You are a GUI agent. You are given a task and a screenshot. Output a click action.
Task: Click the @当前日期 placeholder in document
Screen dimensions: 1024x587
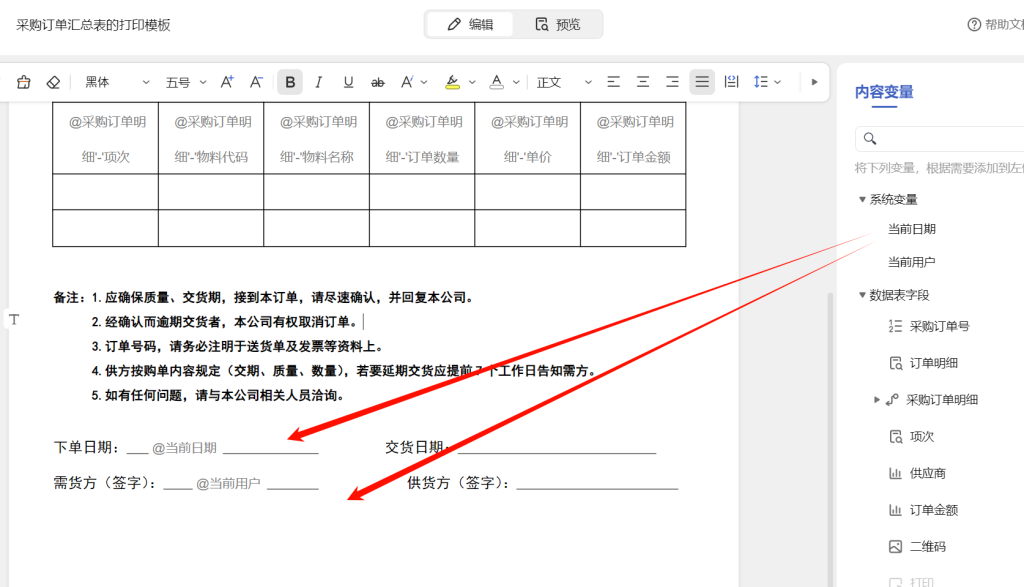coord(184,448)
